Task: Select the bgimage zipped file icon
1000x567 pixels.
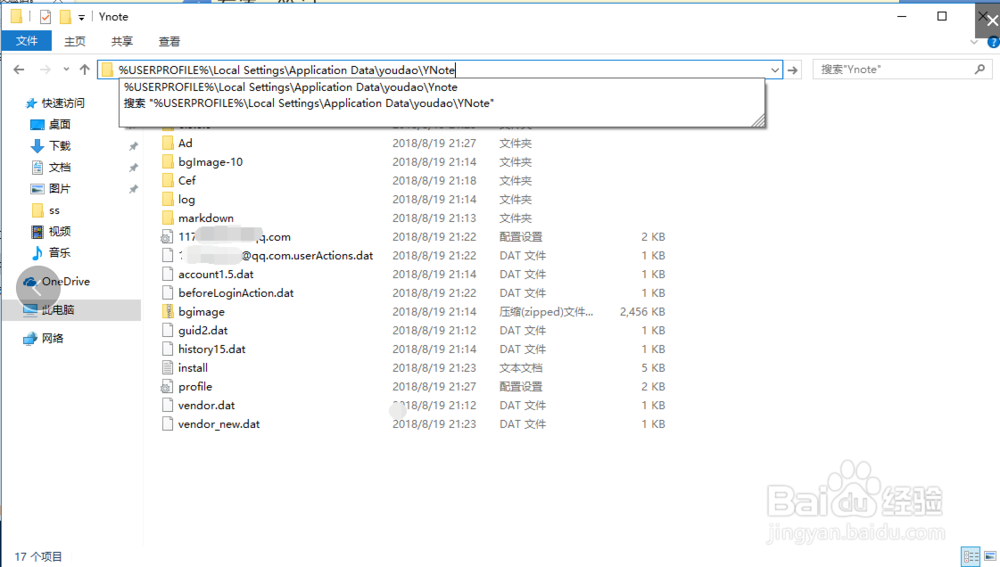Action: point(167,312)
